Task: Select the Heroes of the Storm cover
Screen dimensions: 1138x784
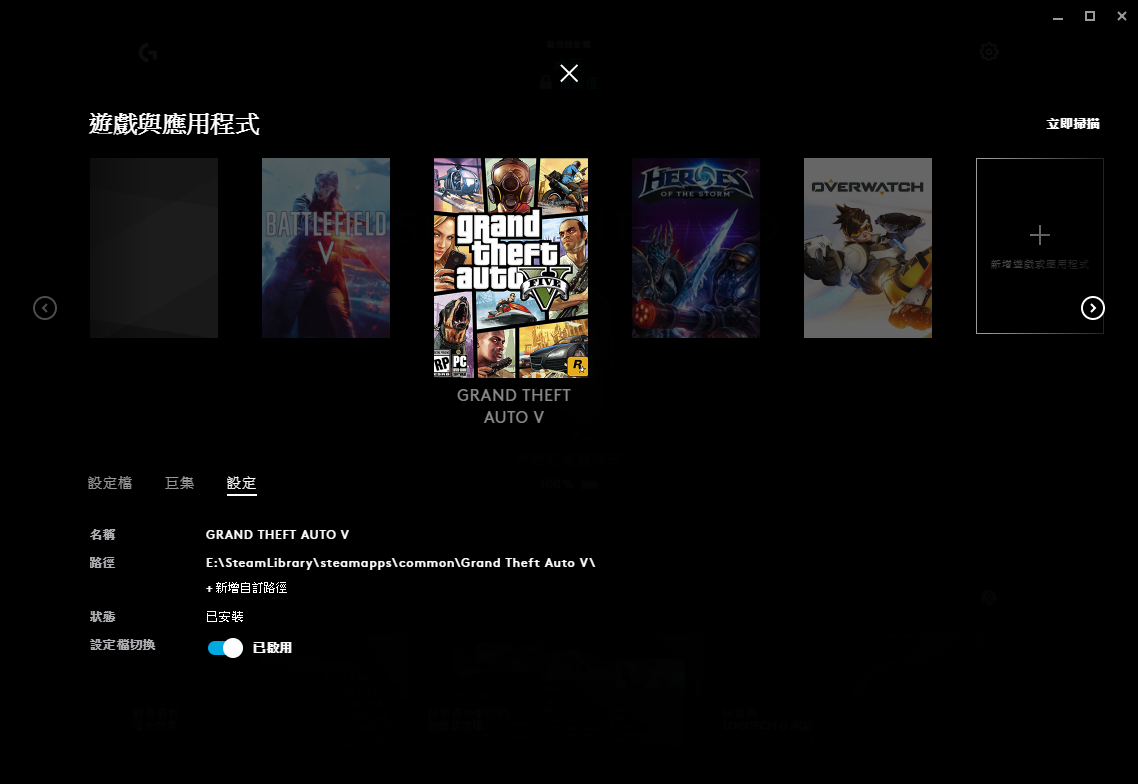Action: (x=695, y=248)
